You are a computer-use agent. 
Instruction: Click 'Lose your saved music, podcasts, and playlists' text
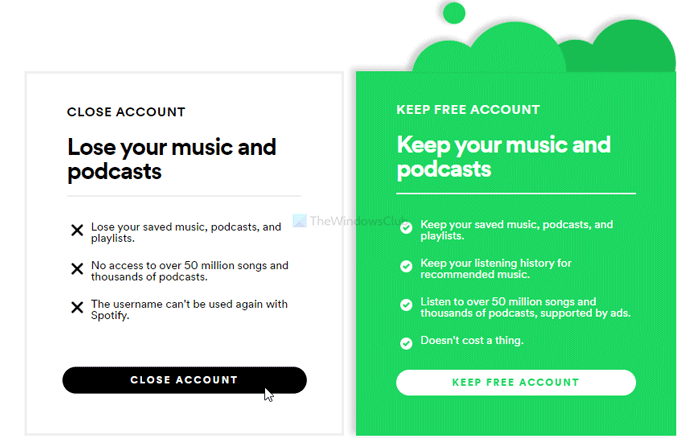(x=186, y=232)
